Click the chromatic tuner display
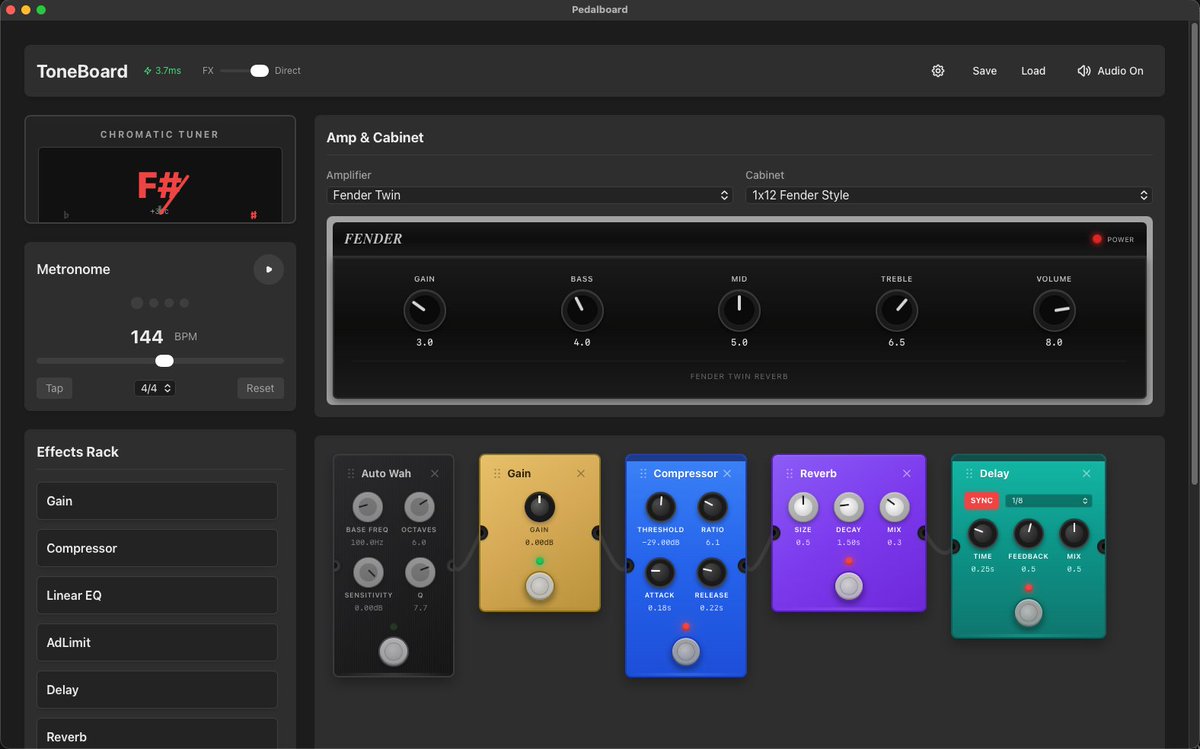This screenshot has height=749, width=1200. pos(160,185)
